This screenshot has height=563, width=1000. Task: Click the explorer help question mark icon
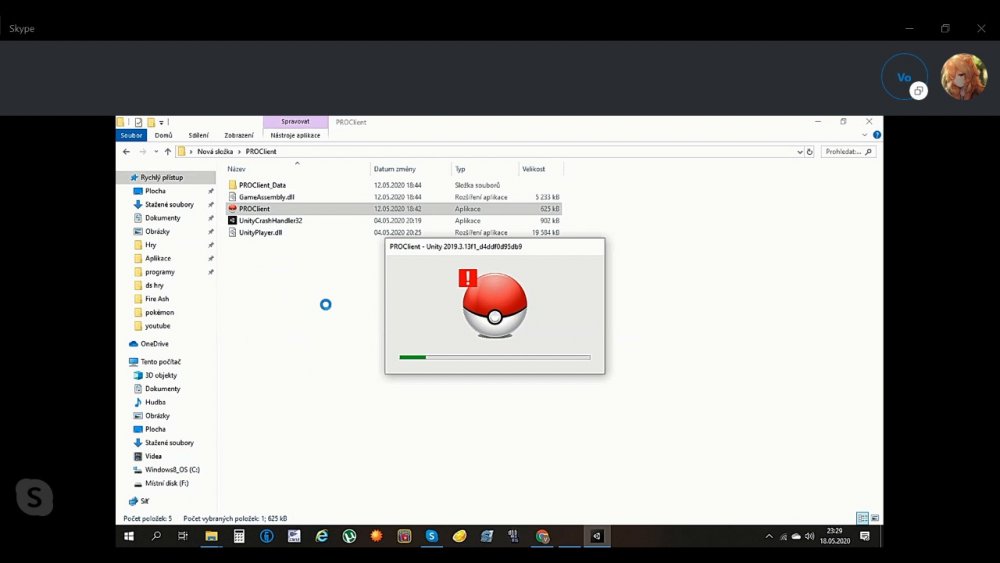[877, 135]
